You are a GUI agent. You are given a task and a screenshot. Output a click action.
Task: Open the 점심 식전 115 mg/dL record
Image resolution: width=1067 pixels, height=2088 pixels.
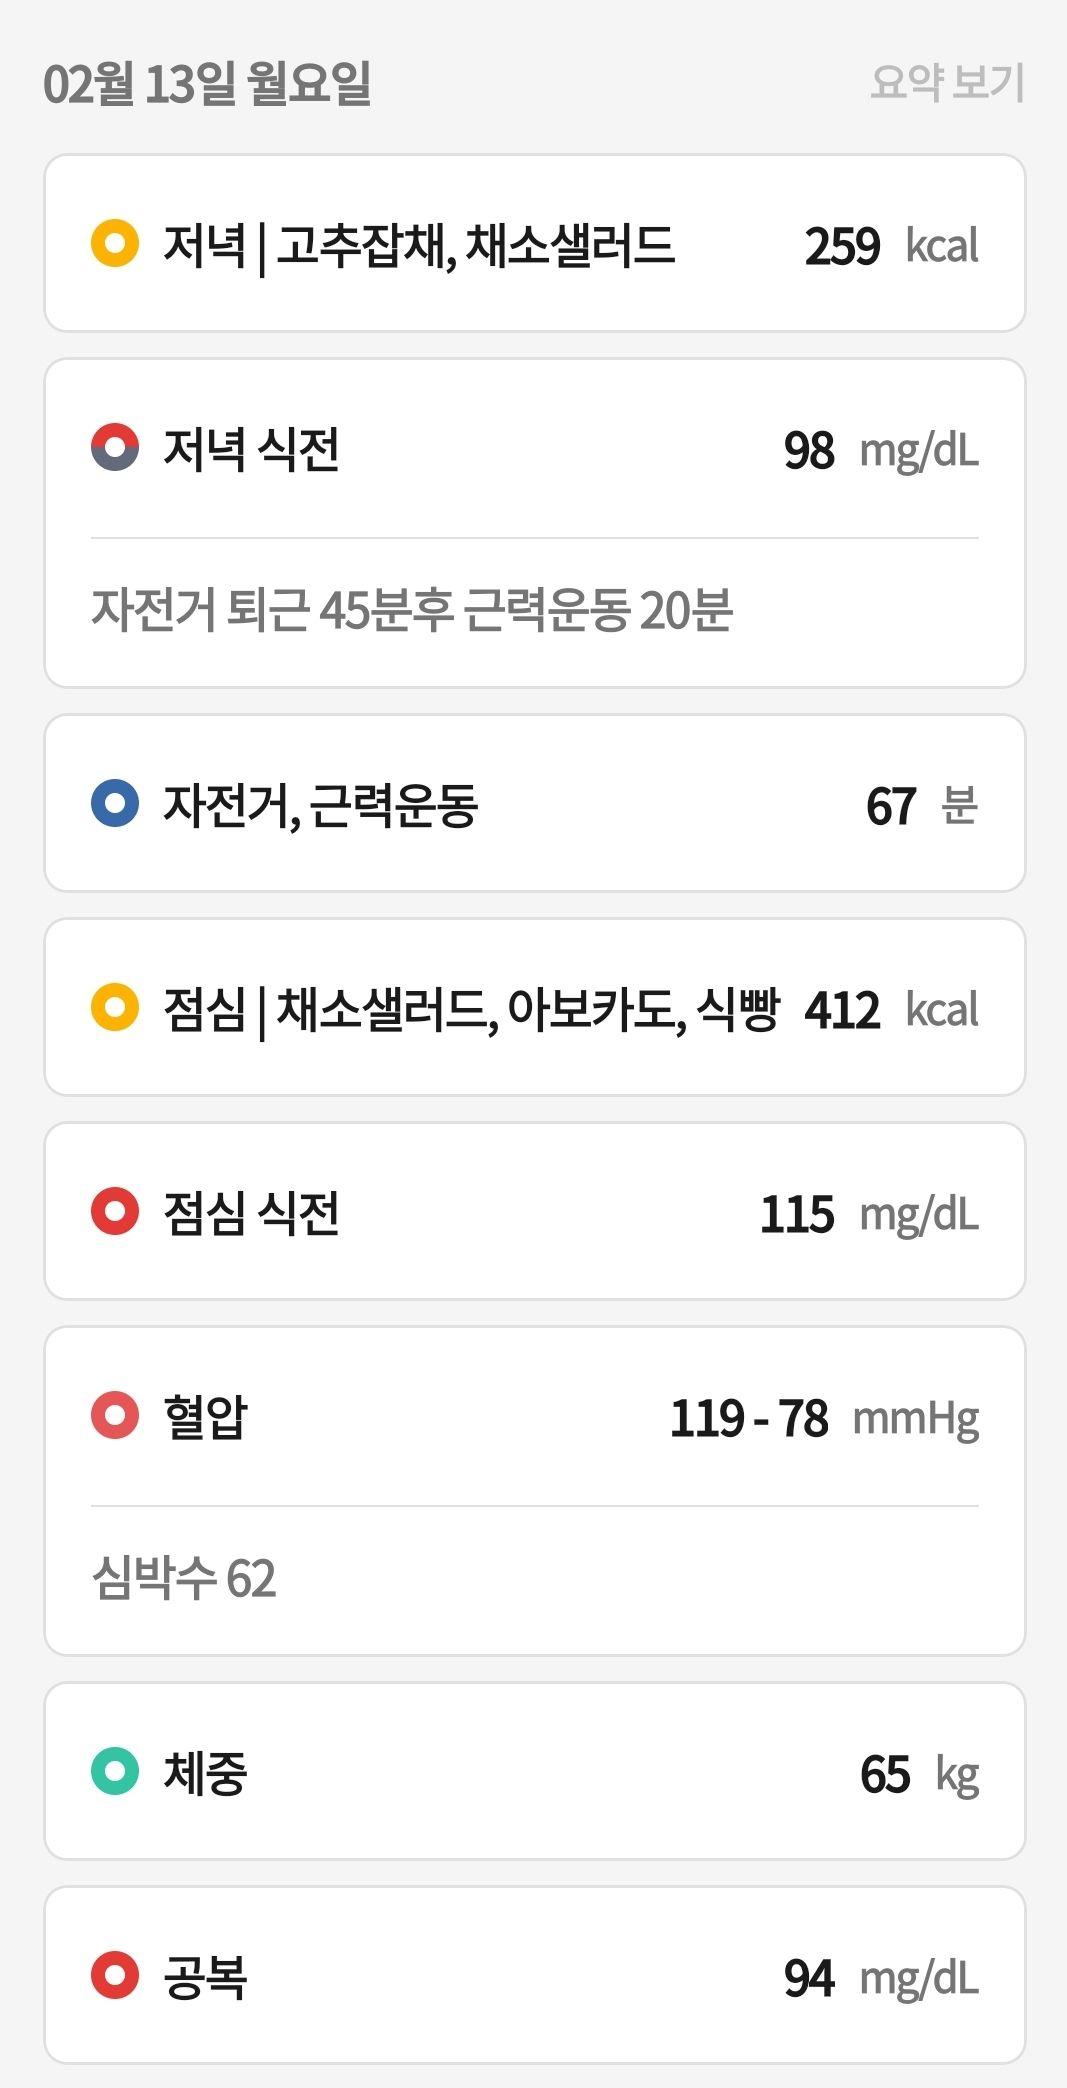[x=535, y=1211]
